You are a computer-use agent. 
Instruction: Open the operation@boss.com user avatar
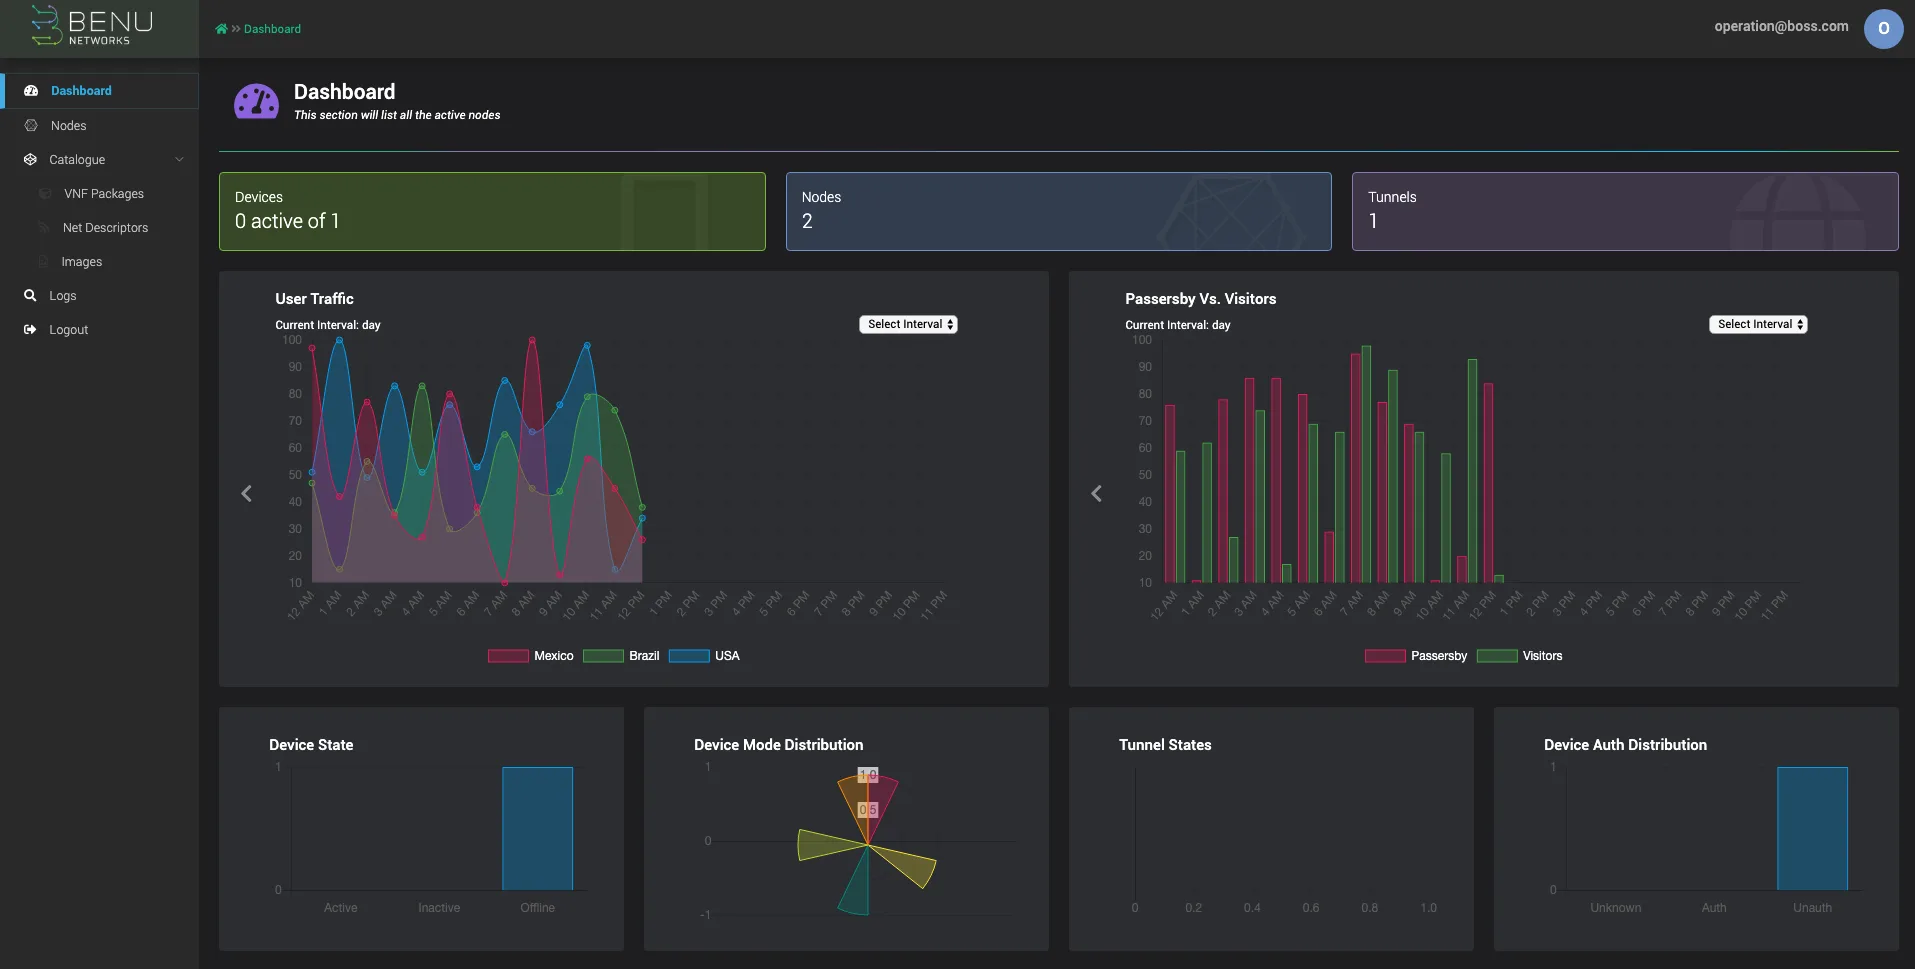1884,28
